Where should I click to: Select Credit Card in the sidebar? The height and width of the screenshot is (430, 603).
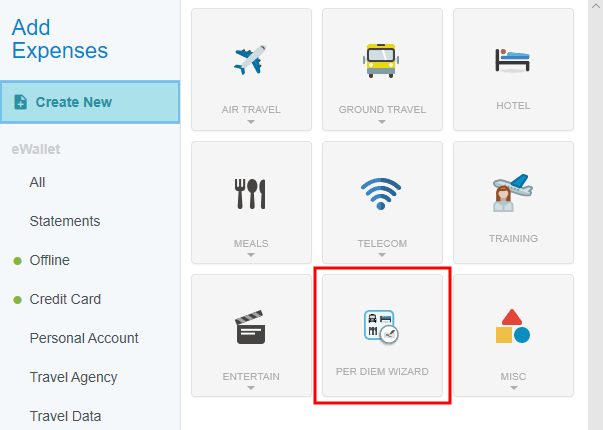65,299
